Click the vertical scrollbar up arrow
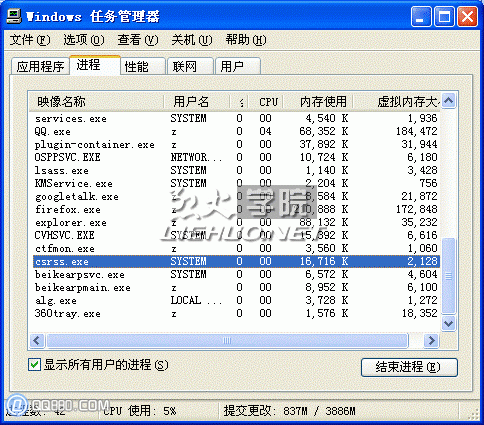484x425 pixels. 449,100
